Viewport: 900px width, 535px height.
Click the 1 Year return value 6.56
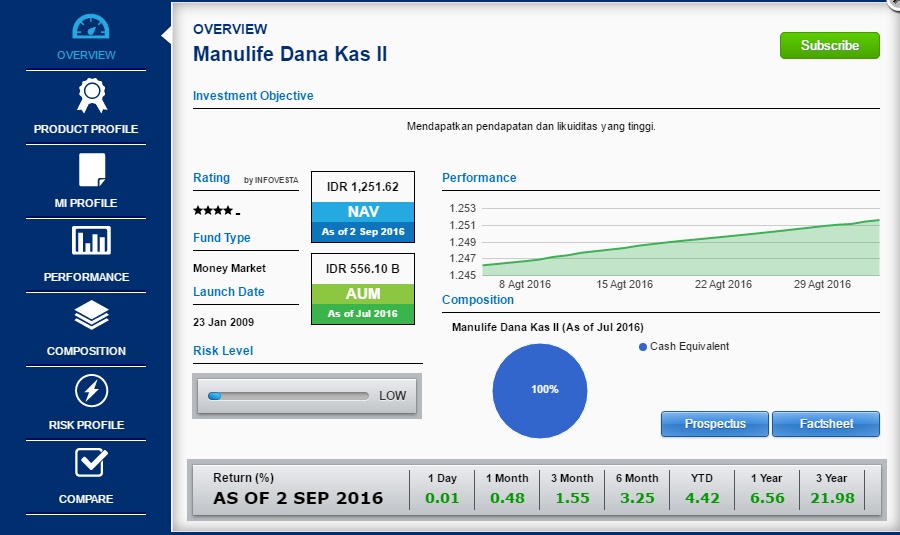pos(767,498)
